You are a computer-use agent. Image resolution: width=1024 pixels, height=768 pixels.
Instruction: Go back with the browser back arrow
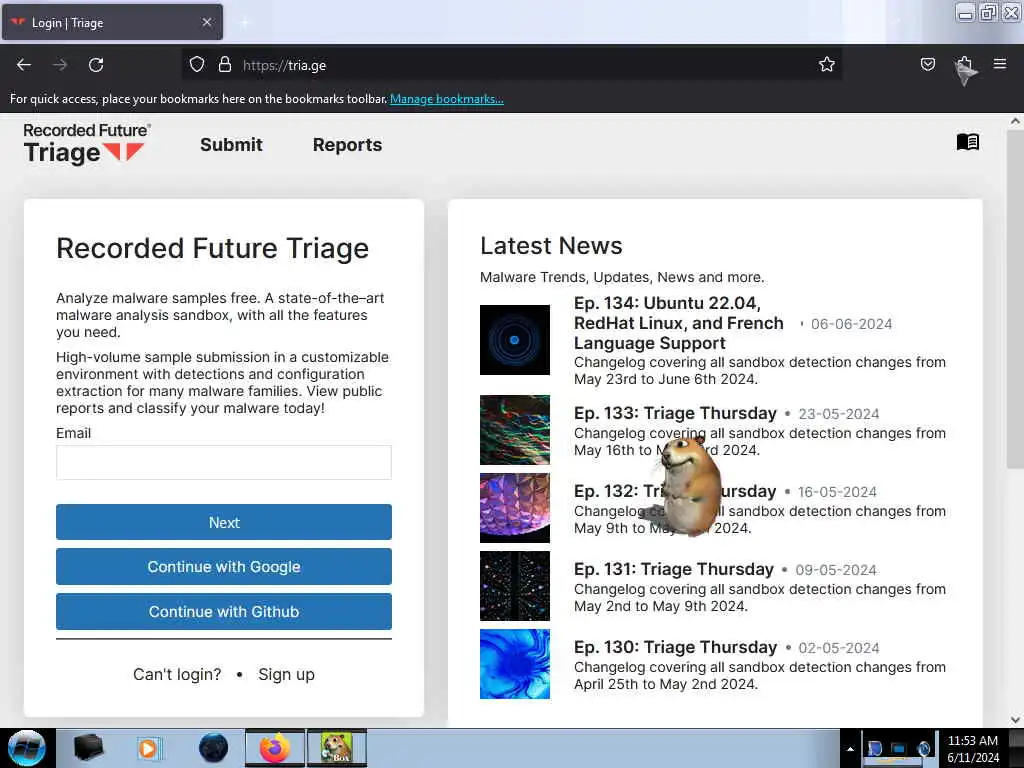pos(24,65)
